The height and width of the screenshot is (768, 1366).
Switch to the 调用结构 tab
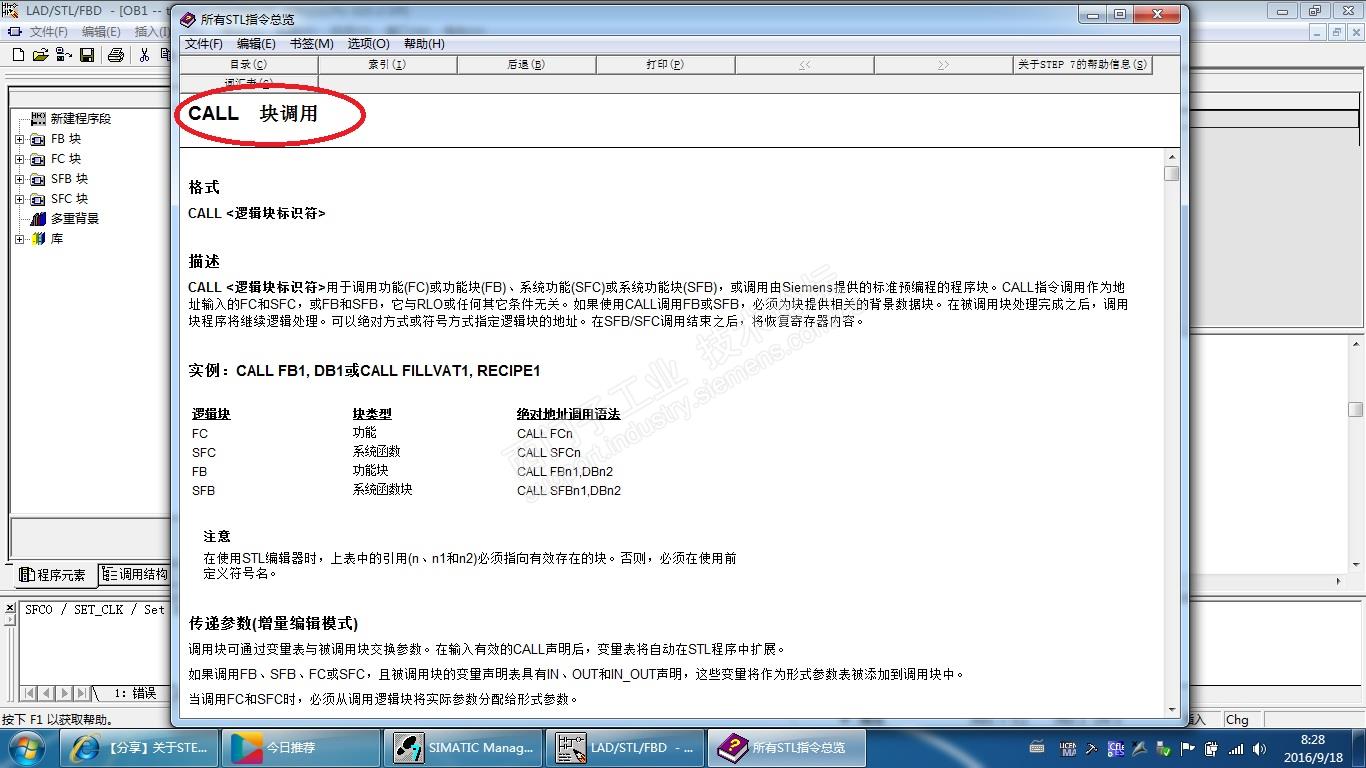(x=136, y=575)
